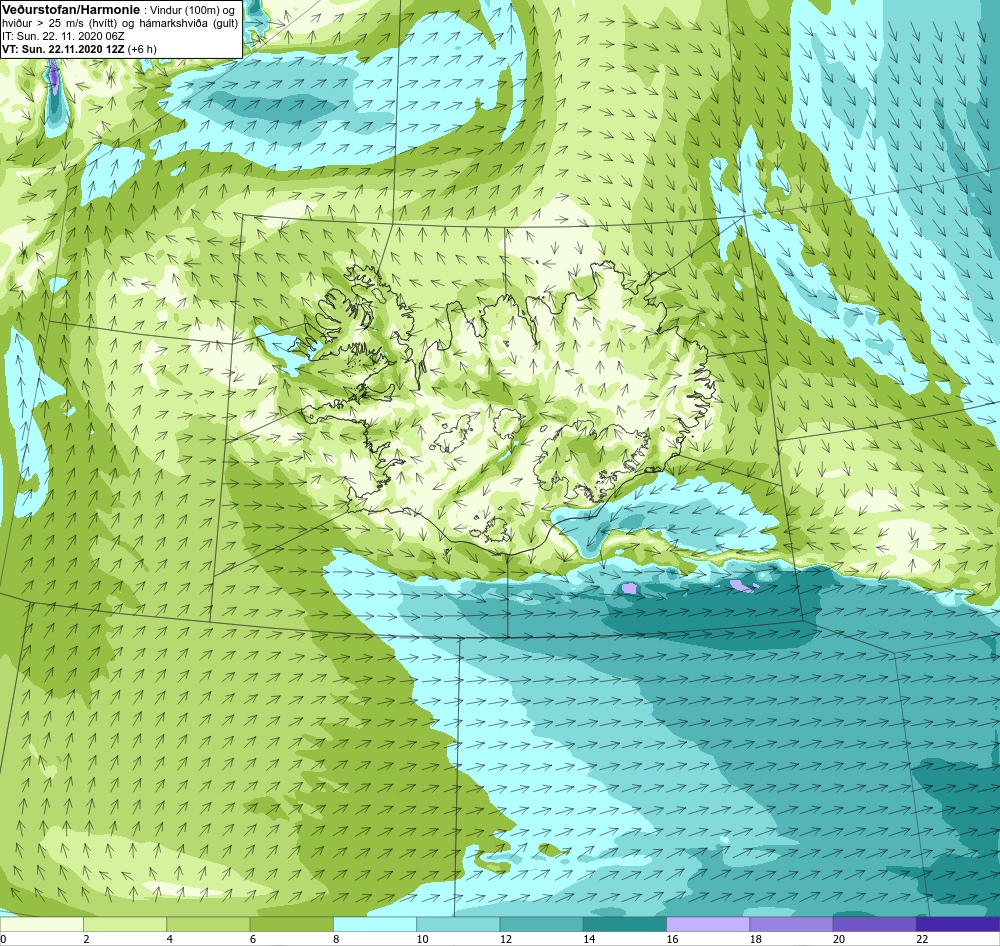Screen dimensions: 1000x946
Task: Click the legend label '22'
Action: [x=922, y=939]
